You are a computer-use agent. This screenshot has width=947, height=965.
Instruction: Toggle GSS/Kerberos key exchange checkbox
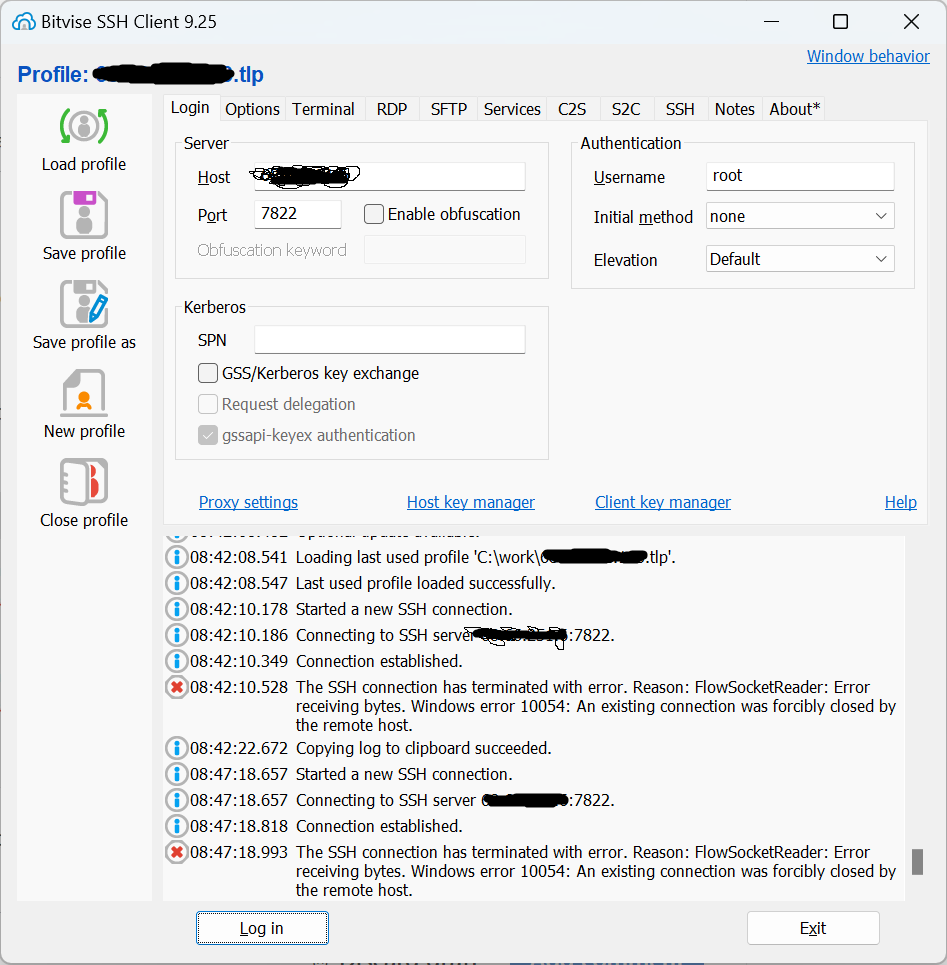[x=207, y=373]
